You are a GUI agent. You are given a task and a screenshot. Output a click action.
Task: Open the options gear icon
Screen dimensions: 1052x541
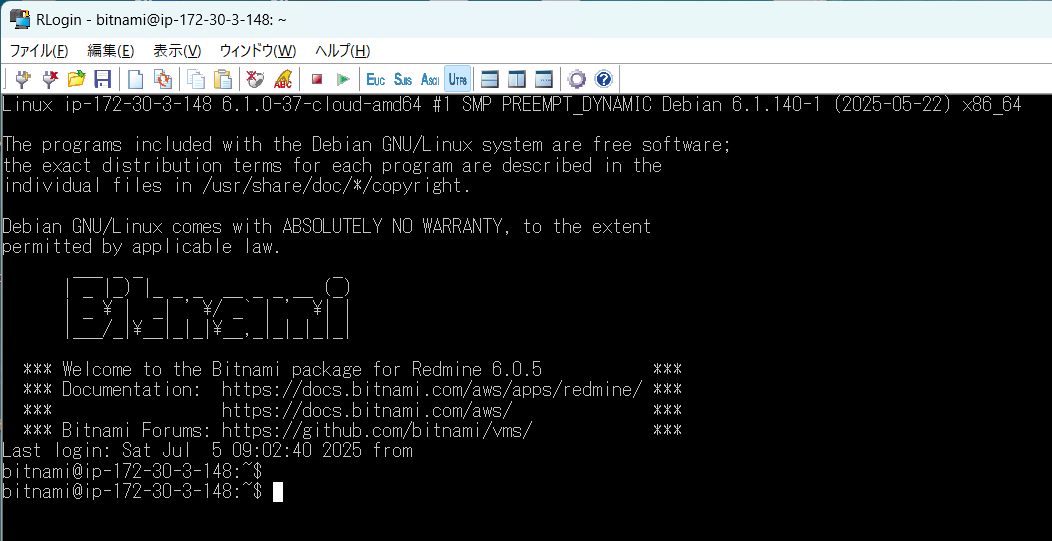(576, 79)
